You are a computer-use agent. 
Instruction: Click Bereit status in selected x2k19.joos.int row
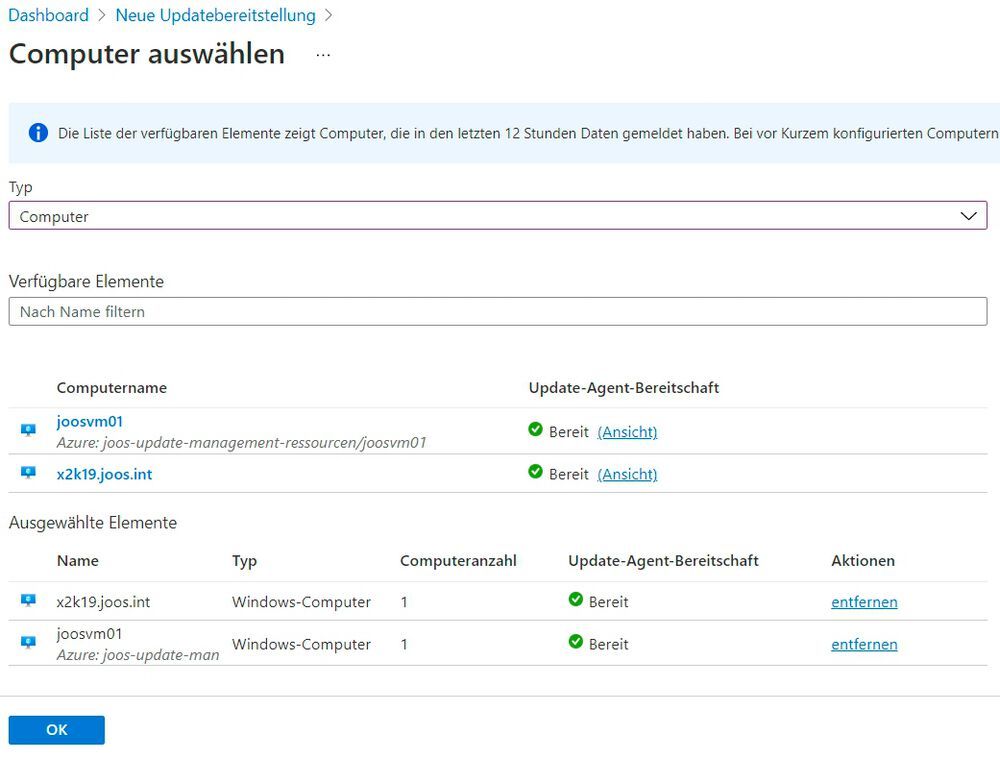[608, 601]
